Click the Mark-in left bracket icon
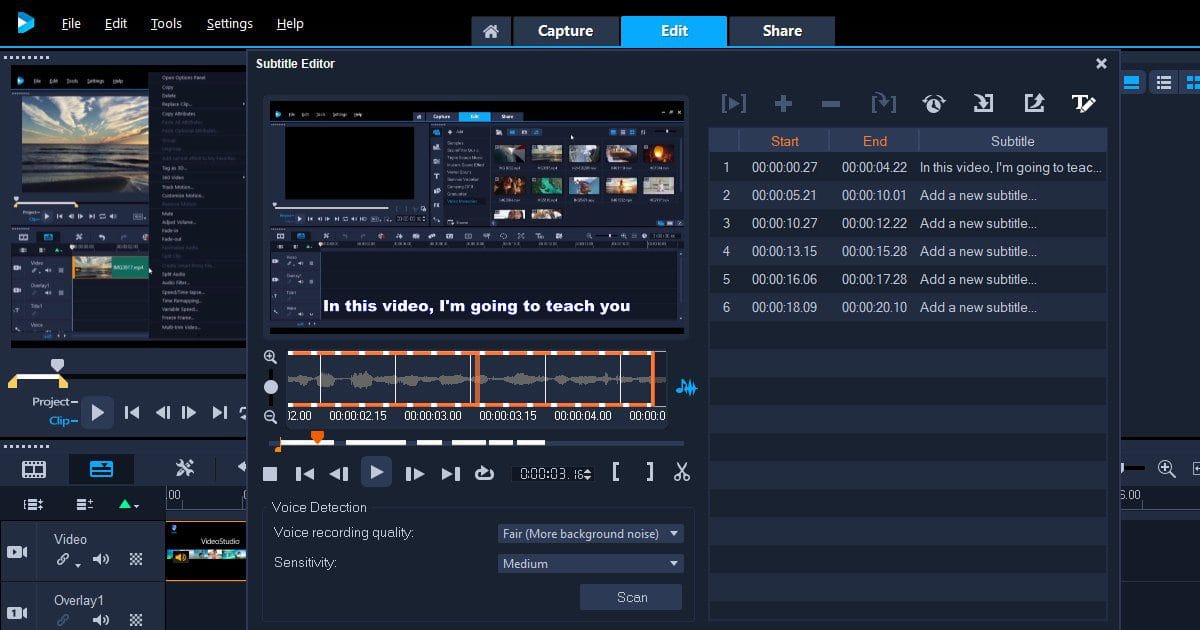 pyautogui.click(x=616, y=473)
